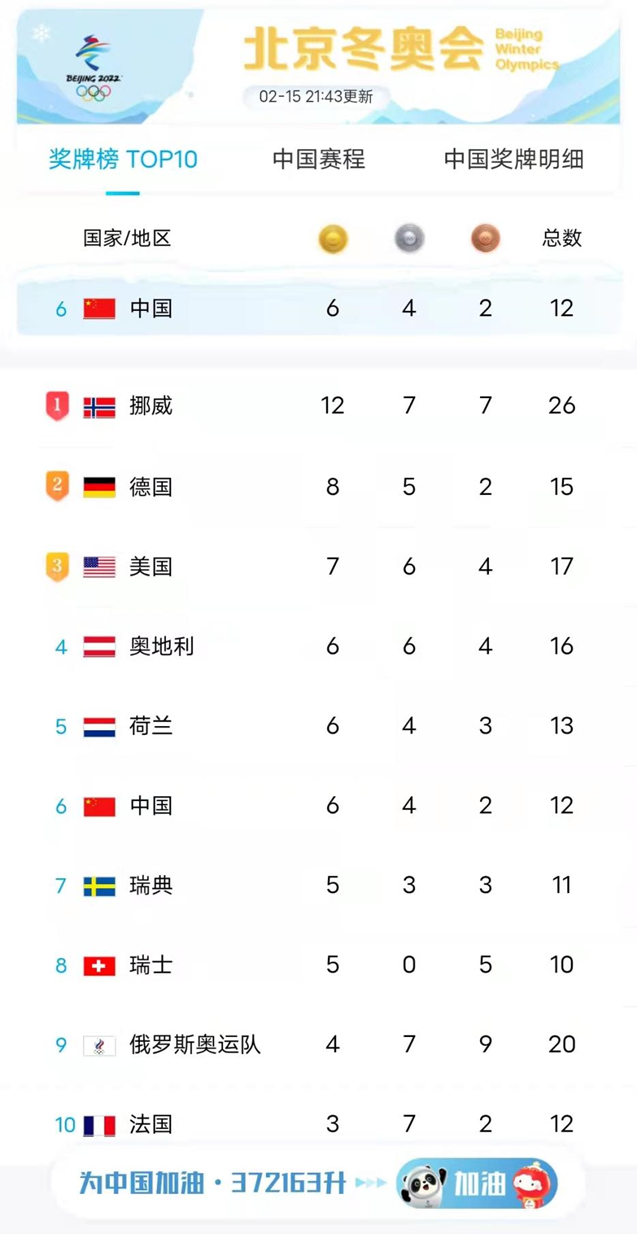The image size is (637, 1234).
Task: Click the Switzerland flag icon
Action: click(99, 966)
